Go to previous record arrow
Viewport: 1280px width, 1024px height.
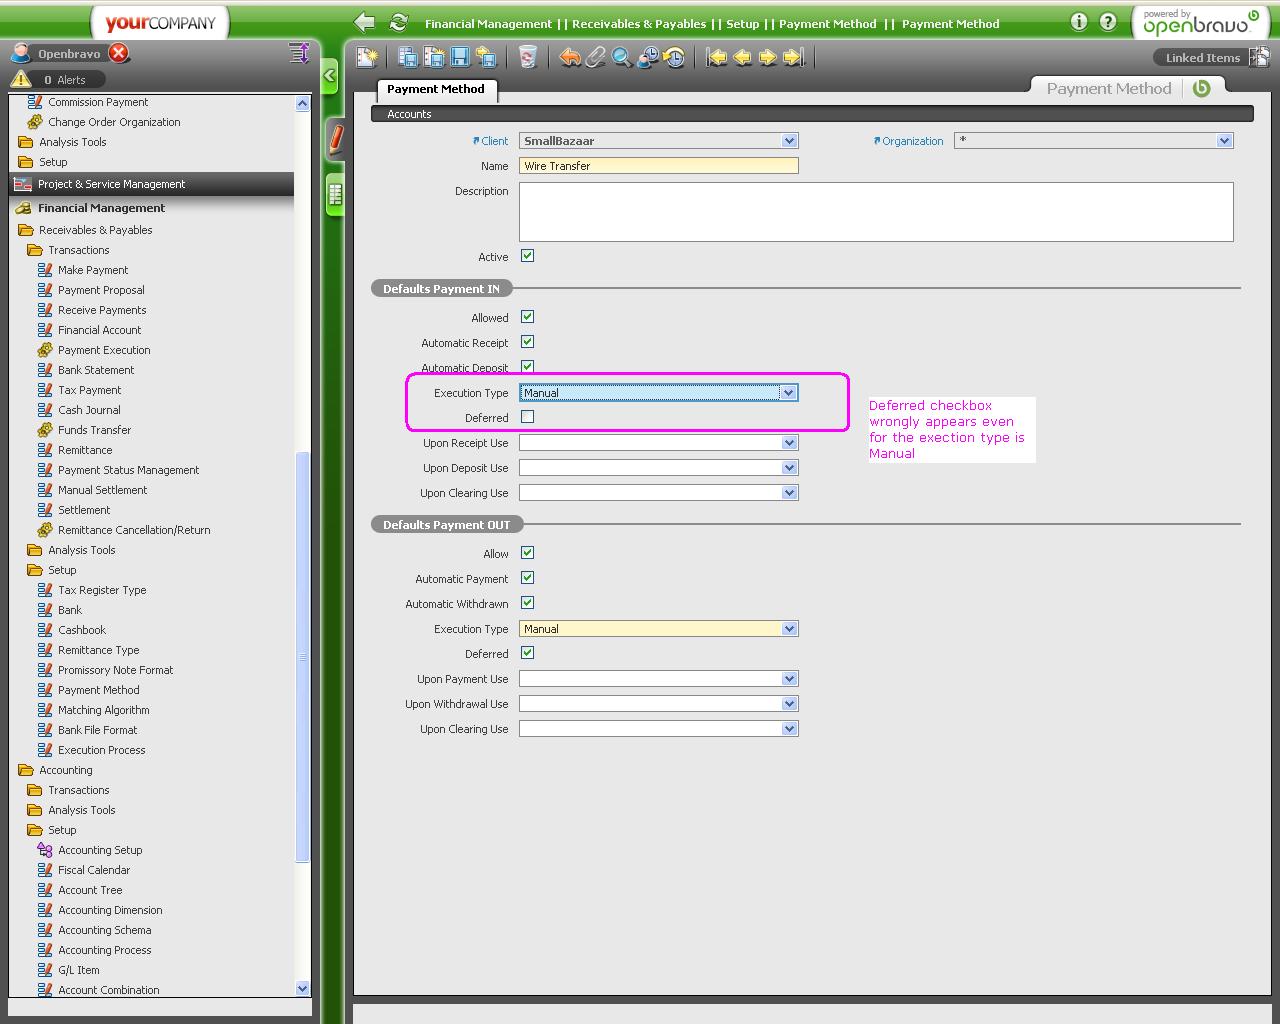tap(742, 57)
